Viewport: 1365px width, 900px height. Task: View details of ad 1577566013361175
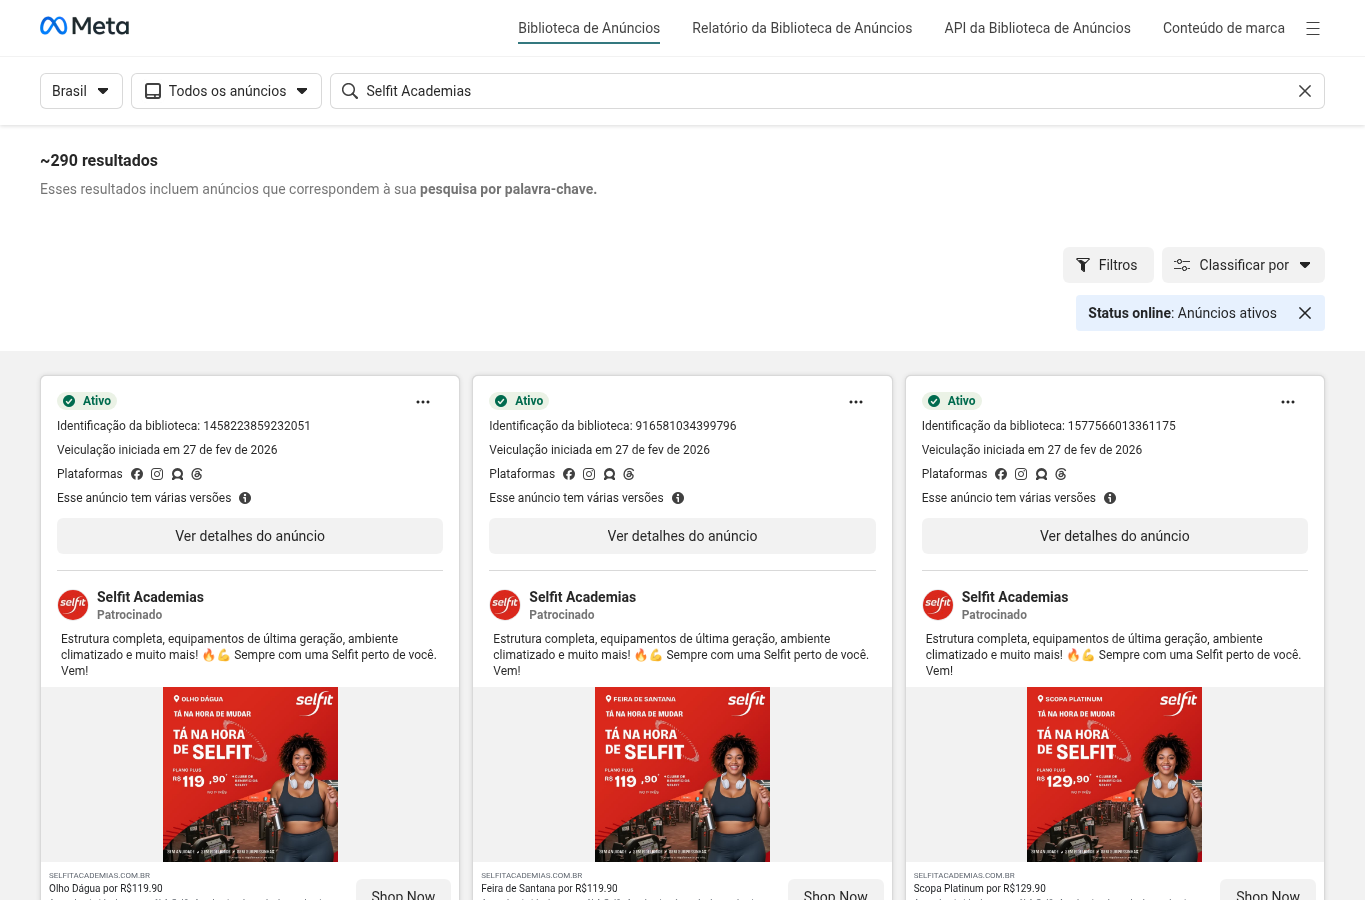pyautogui.click(x=1115, y=536)
